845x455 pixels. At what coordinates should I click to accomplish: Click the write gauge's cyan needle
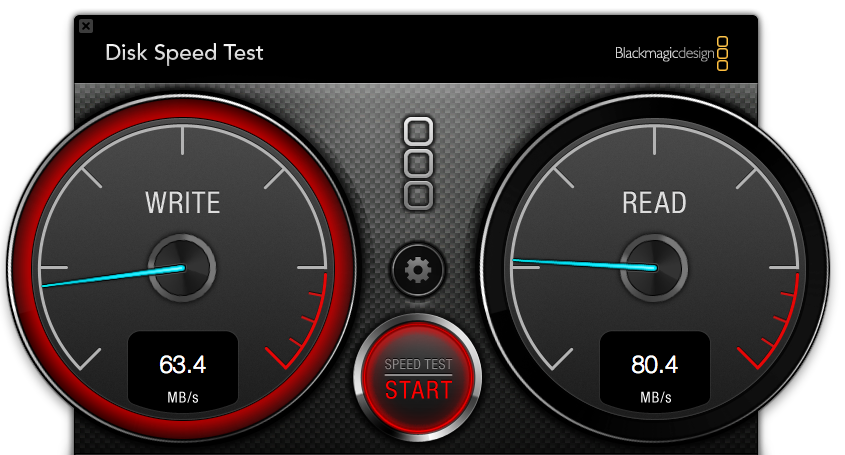(x=113, y=276)
